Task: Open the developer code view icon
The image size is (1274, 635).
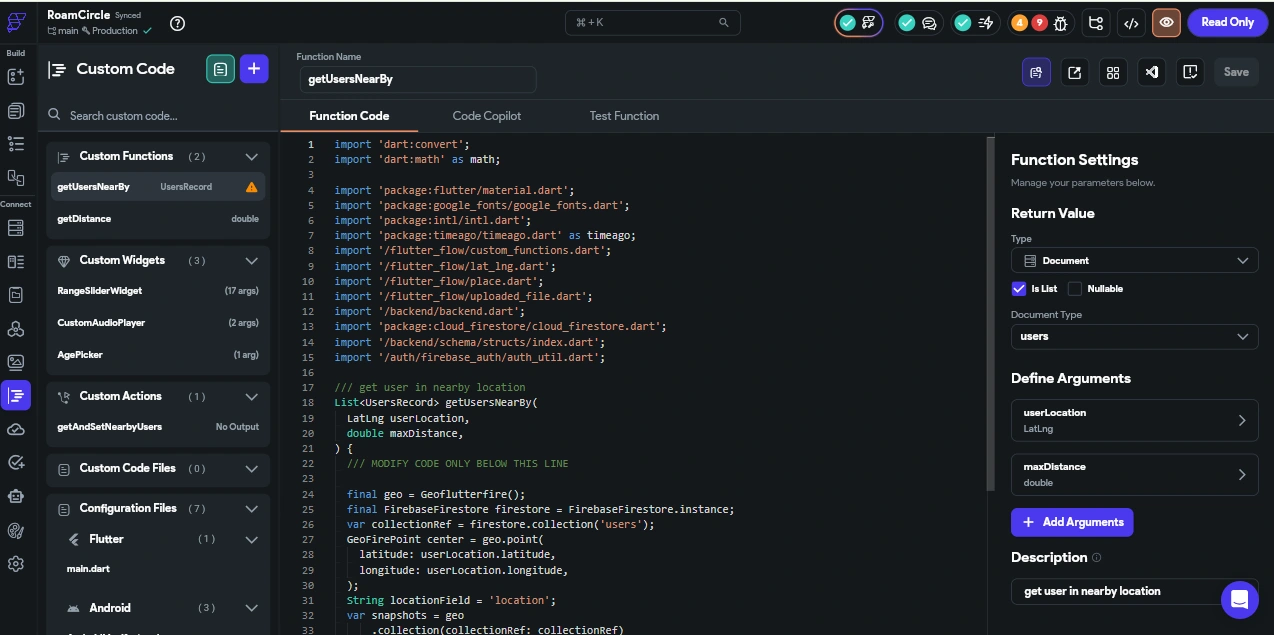Action: pyautogui.click(x=1131, y=22)
